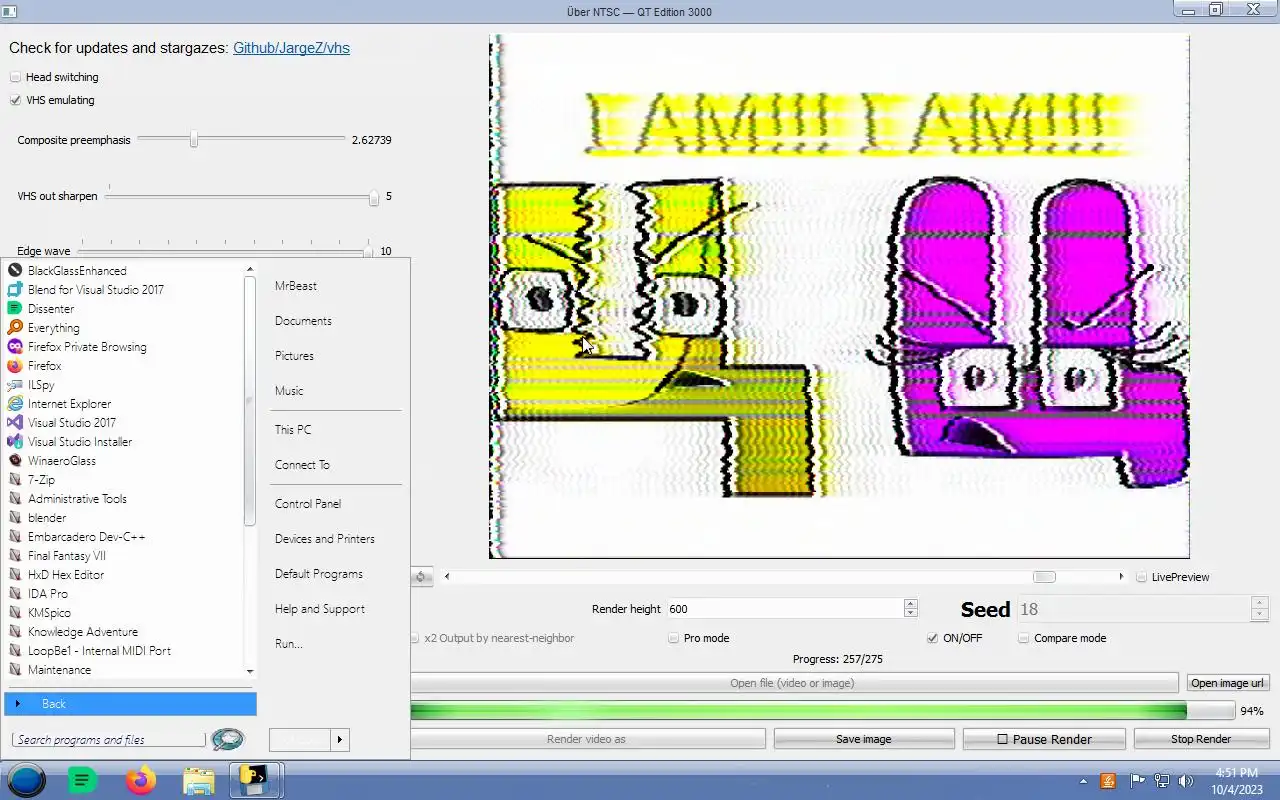Open Dissenter from the taskbar
The image size is (1280, 800).
click(82, 780)
